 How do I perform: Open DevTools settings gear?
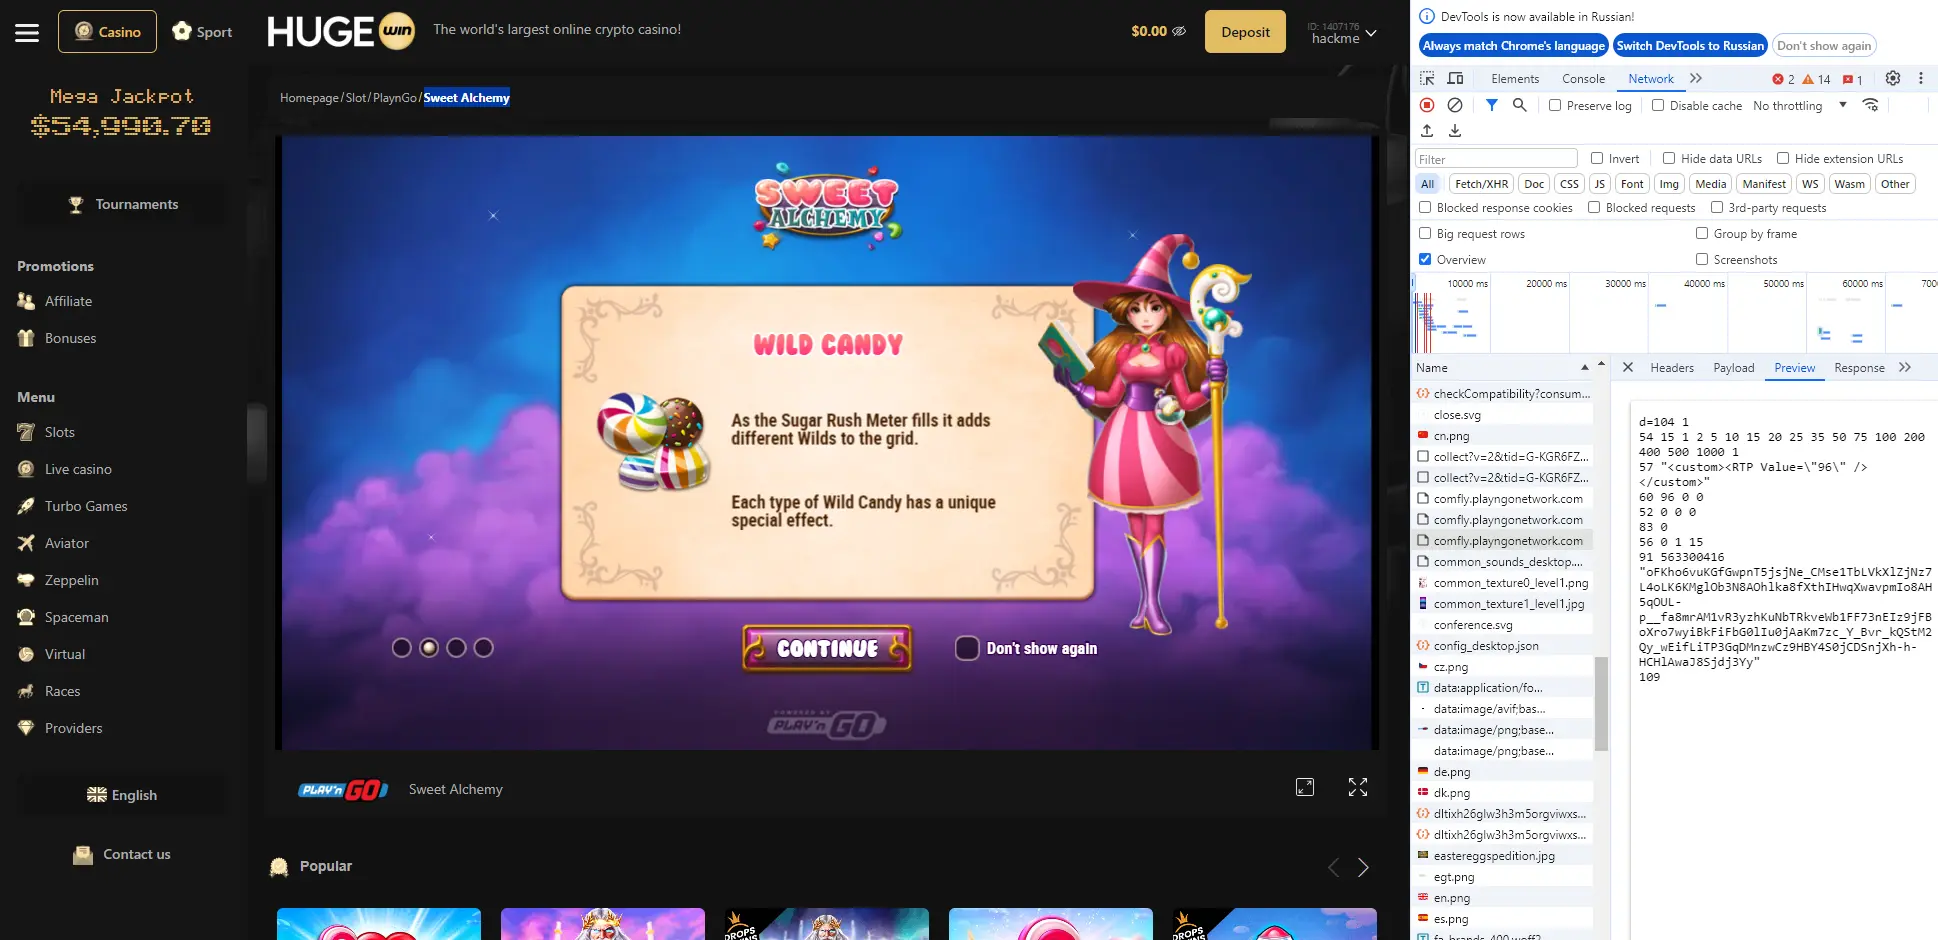1893,78
